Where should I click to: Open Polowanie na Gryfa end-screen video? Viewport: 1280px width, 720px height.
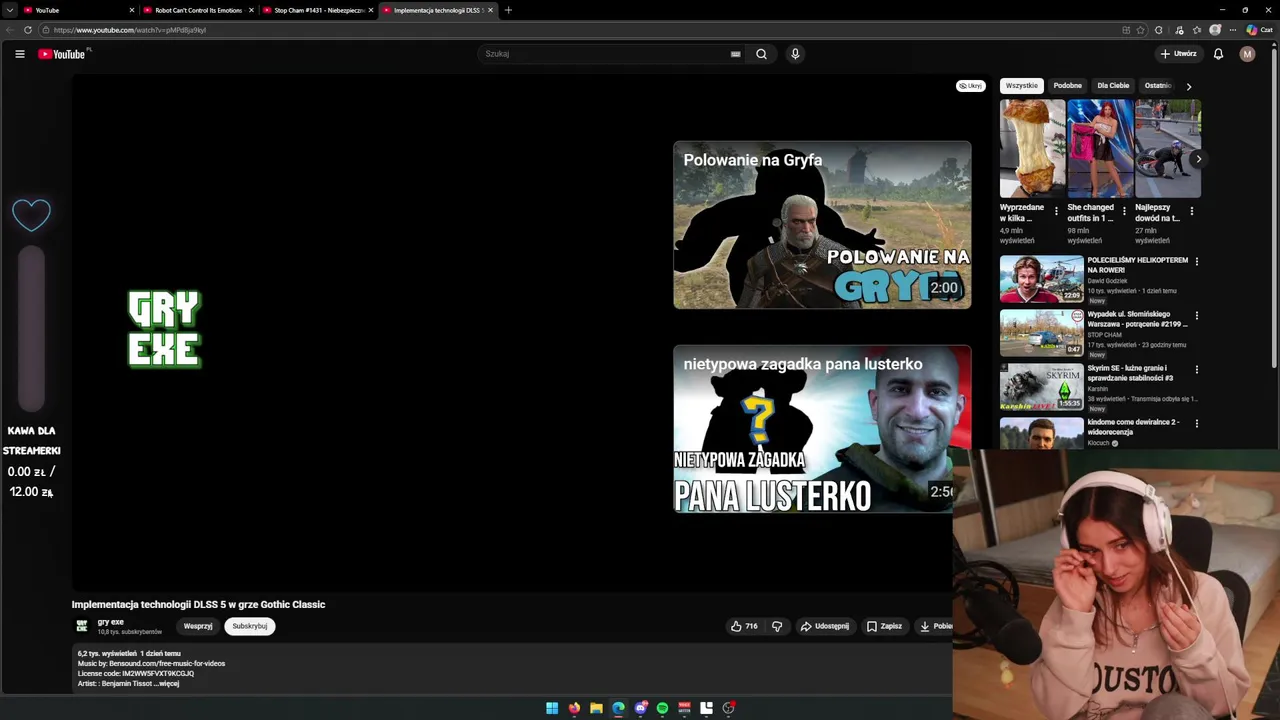822,225
